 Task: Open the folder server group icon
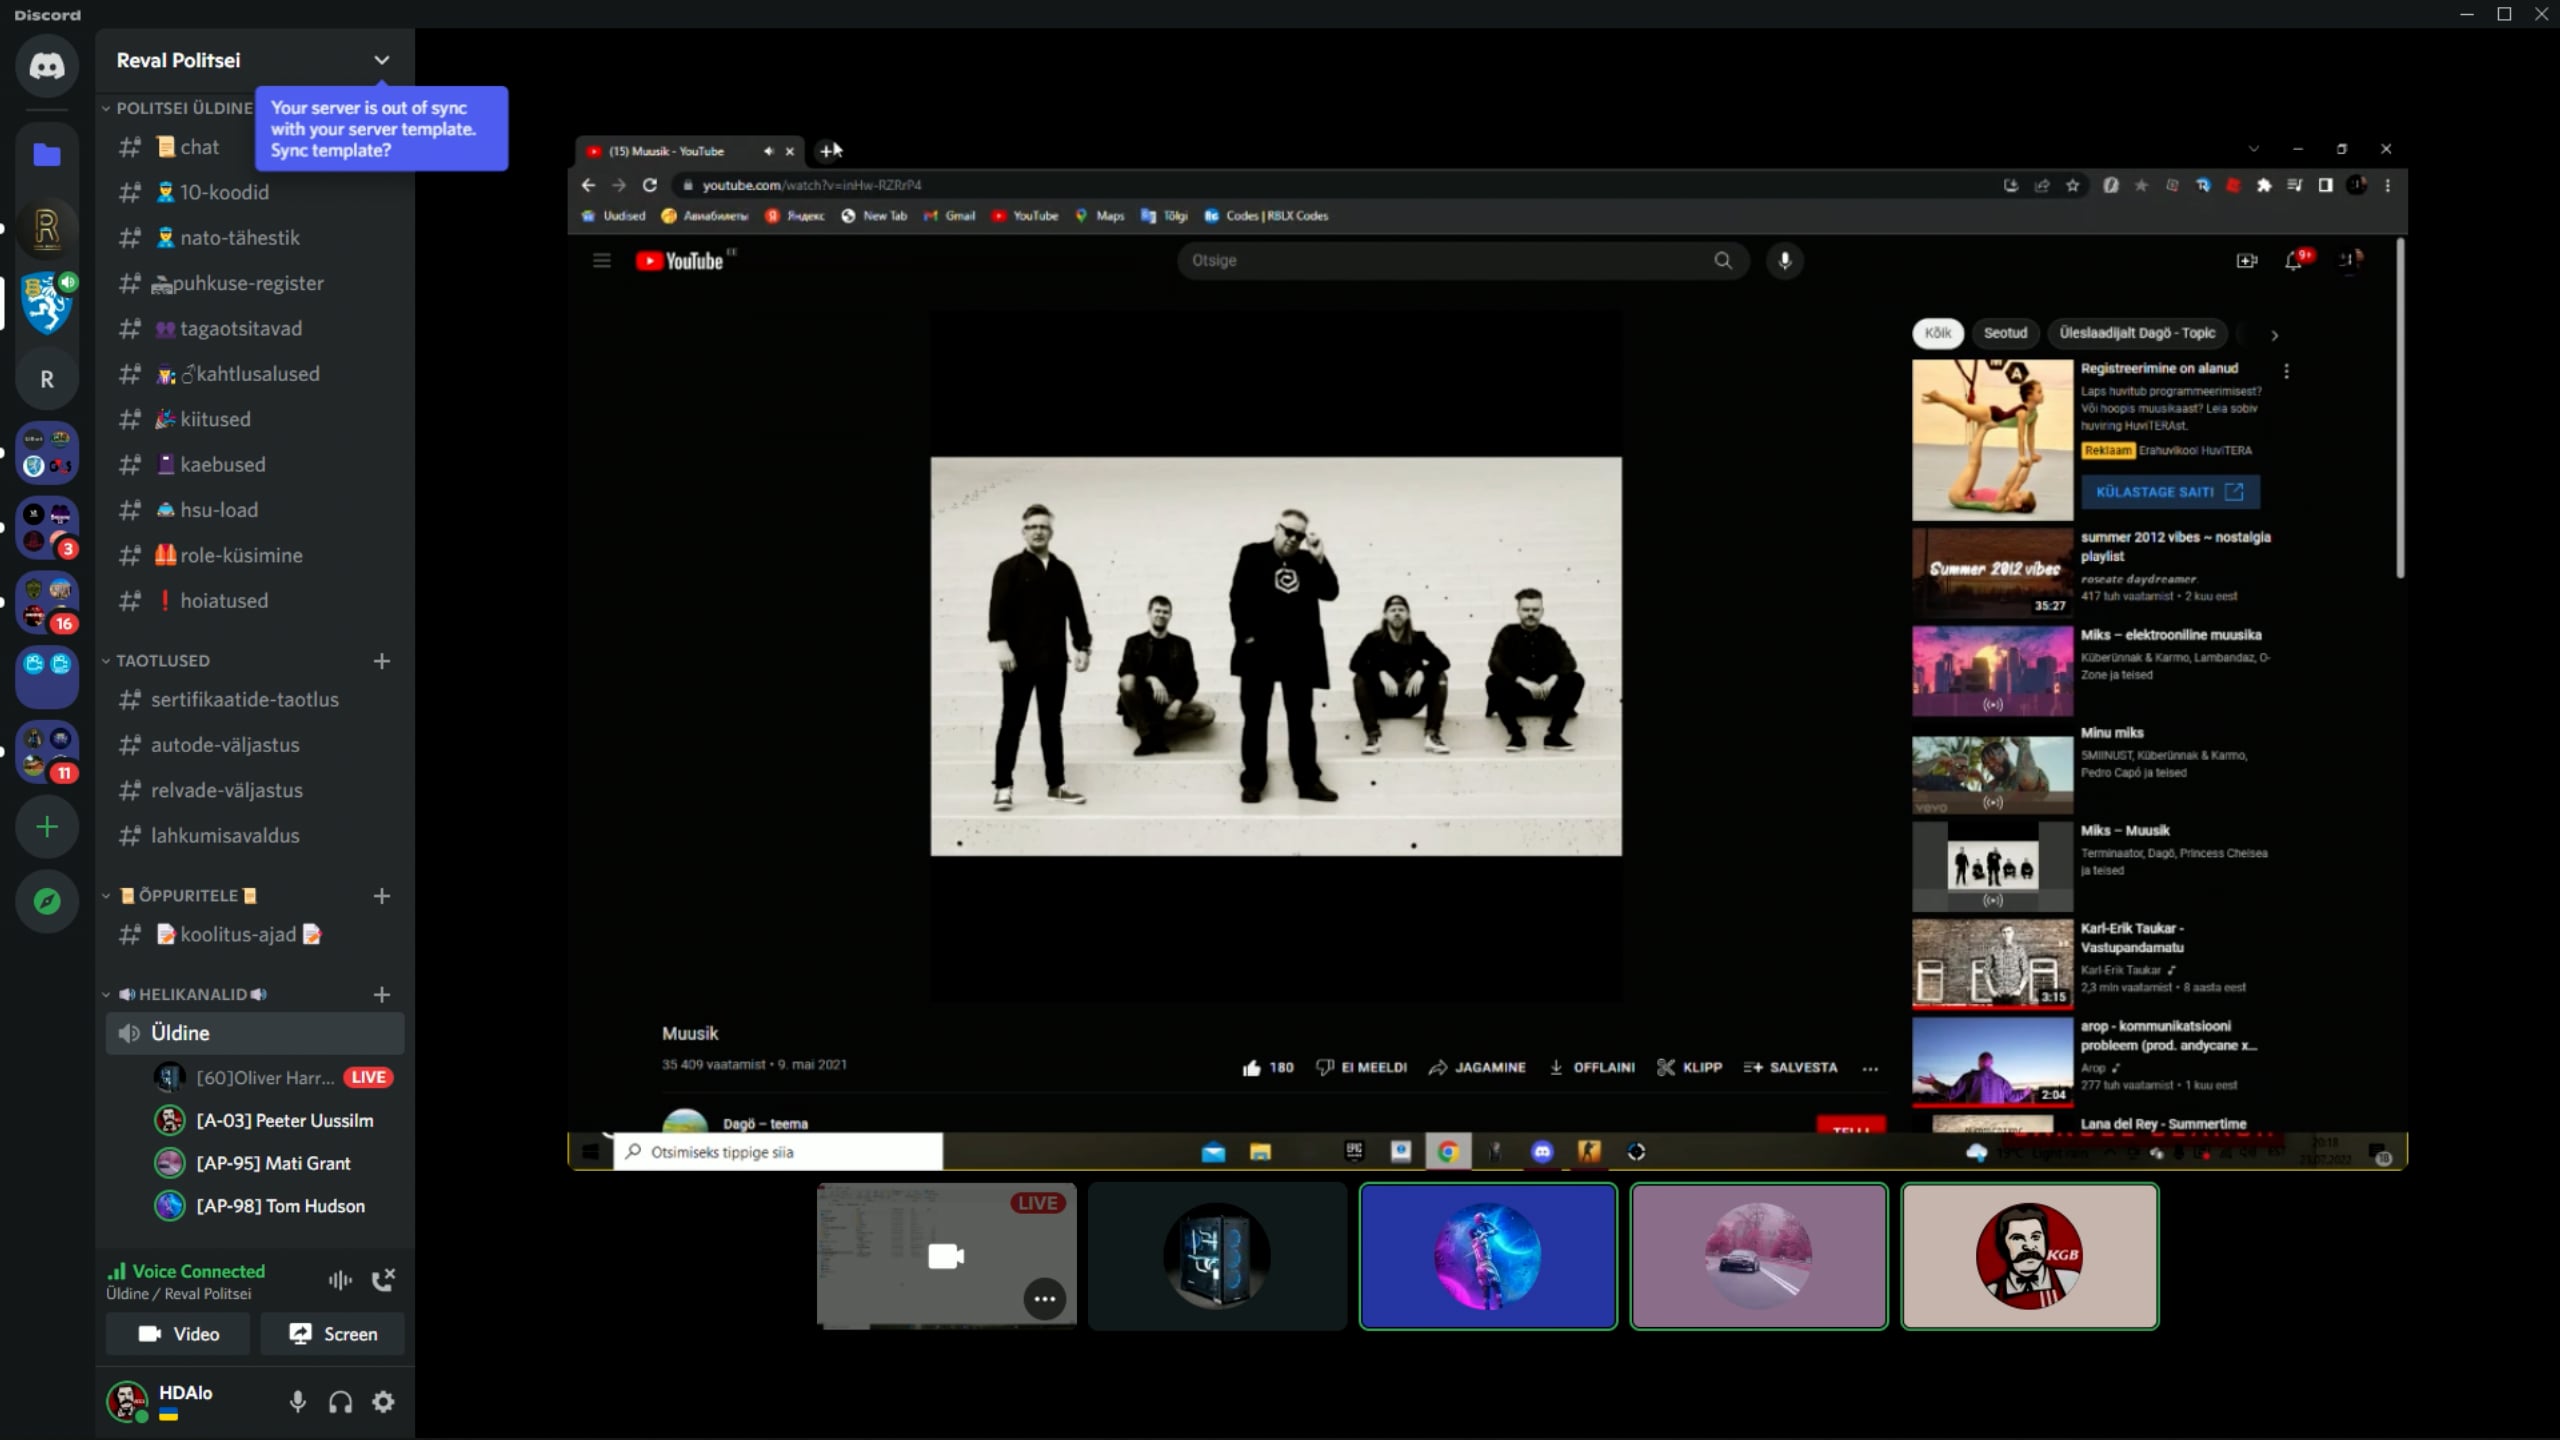coord(47,155)
